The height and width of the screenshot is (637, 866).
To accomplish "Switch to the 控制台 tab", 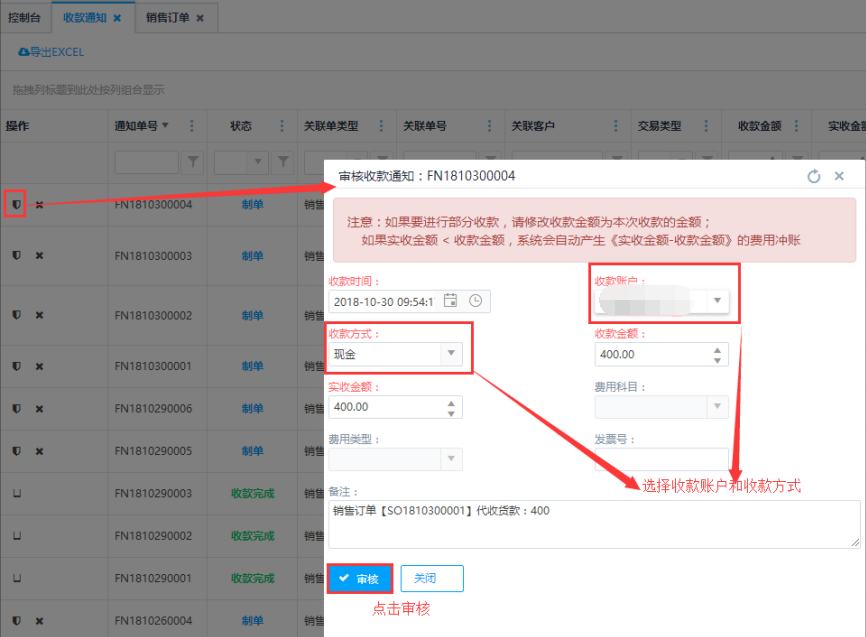I will [x=24, y=18].
